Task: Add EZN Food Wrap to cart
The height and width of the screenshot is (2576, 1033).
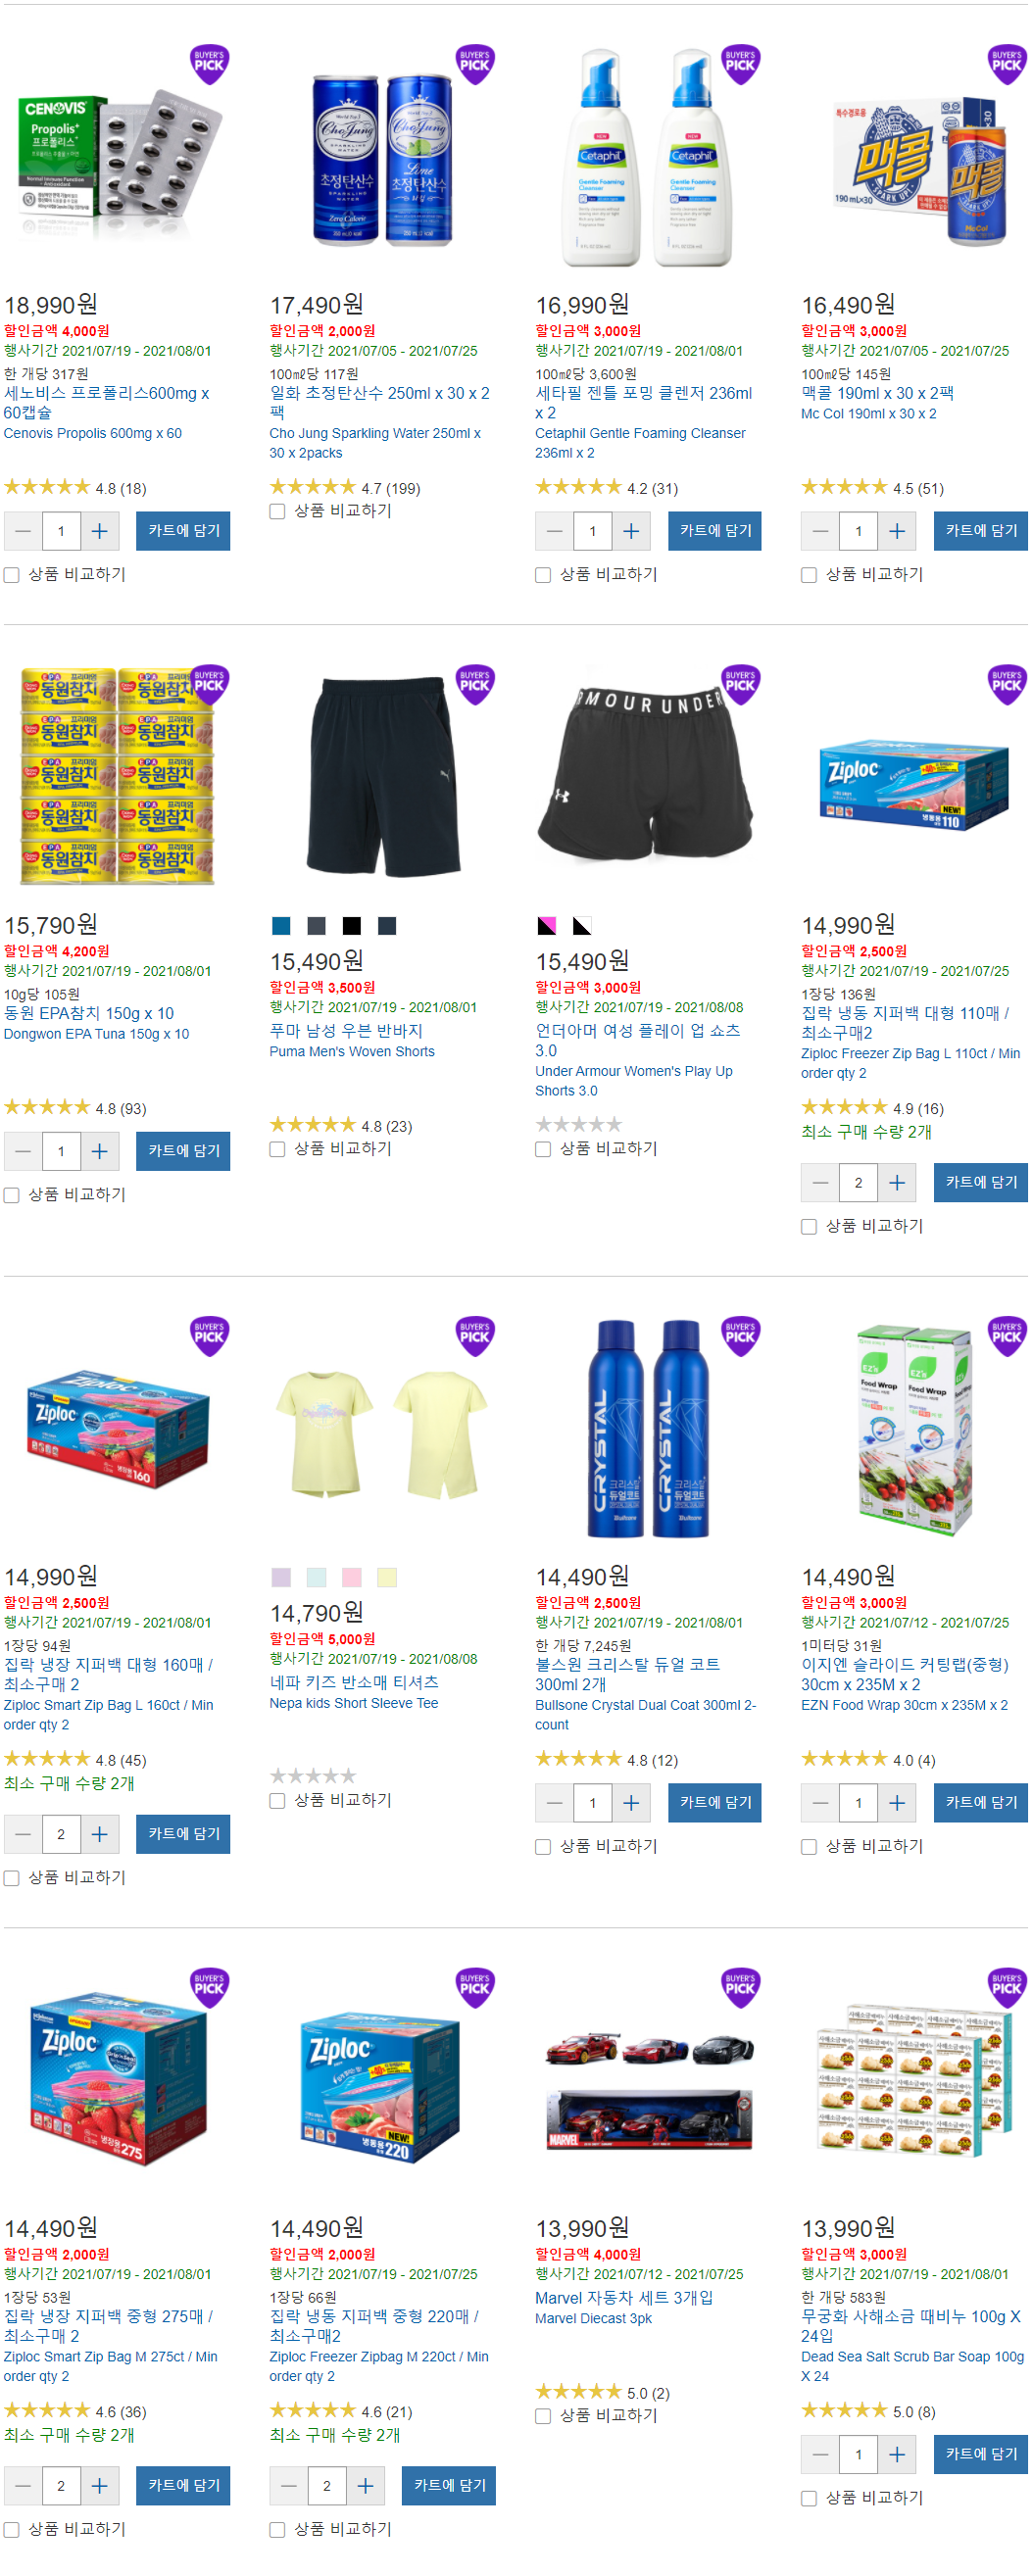Action: (980, 1802)
